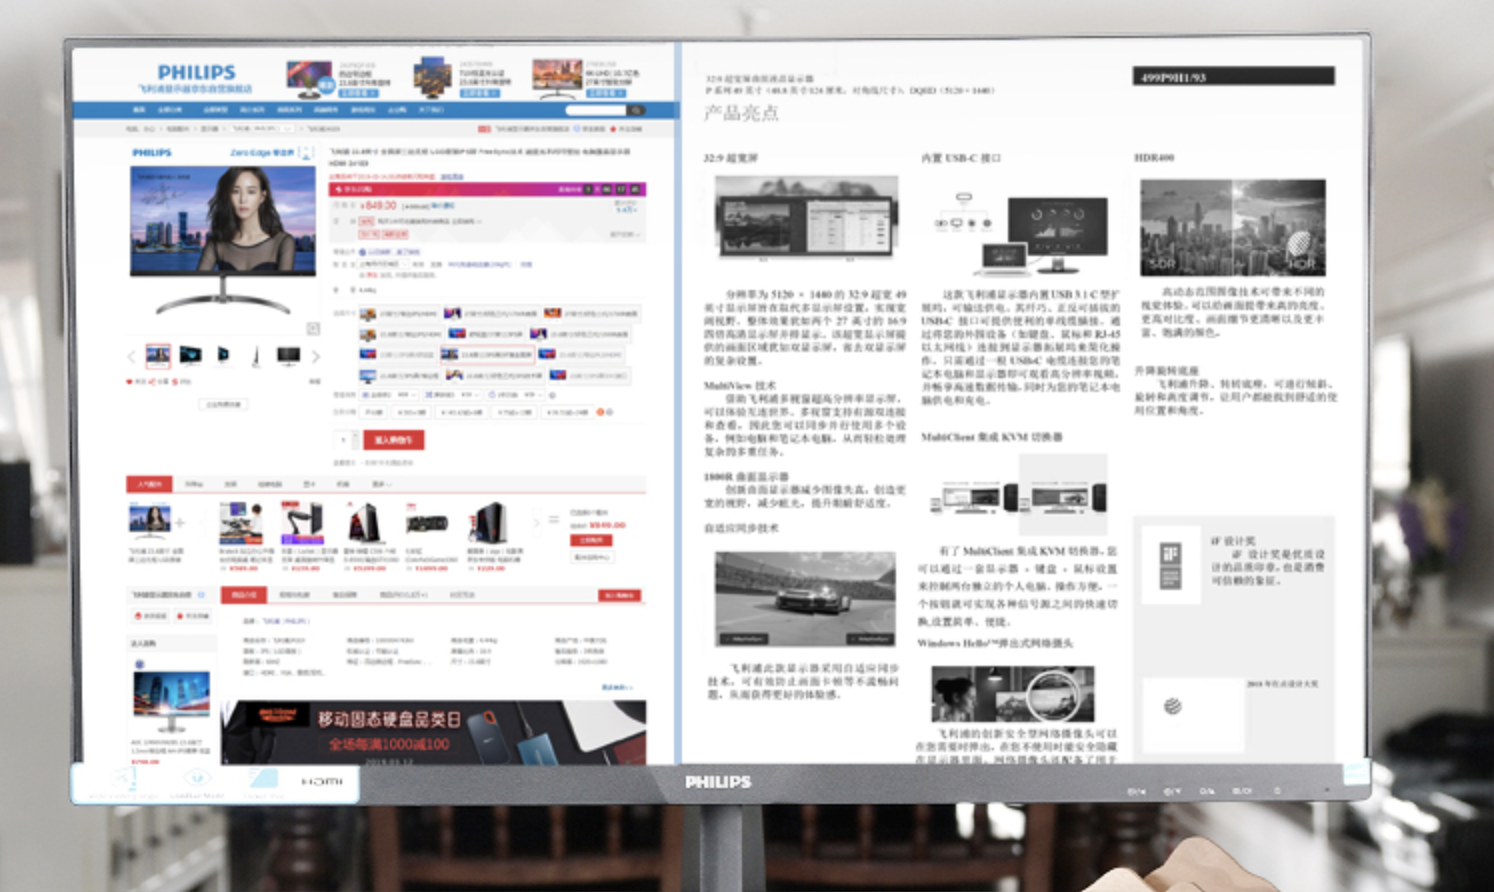Focus the store search input field

(x=596, y=110)
